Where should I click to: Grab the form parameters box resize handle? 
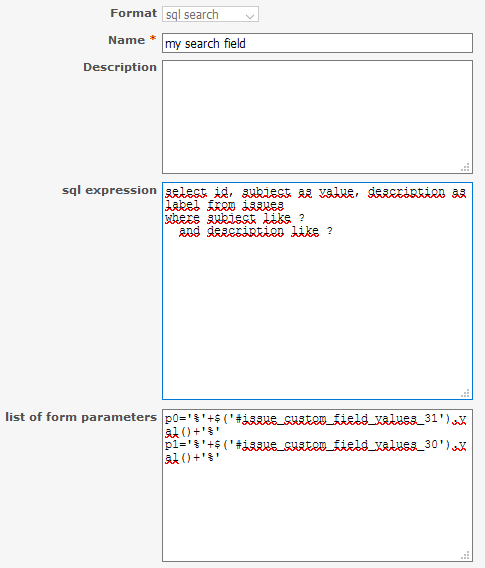coord(465,555)
